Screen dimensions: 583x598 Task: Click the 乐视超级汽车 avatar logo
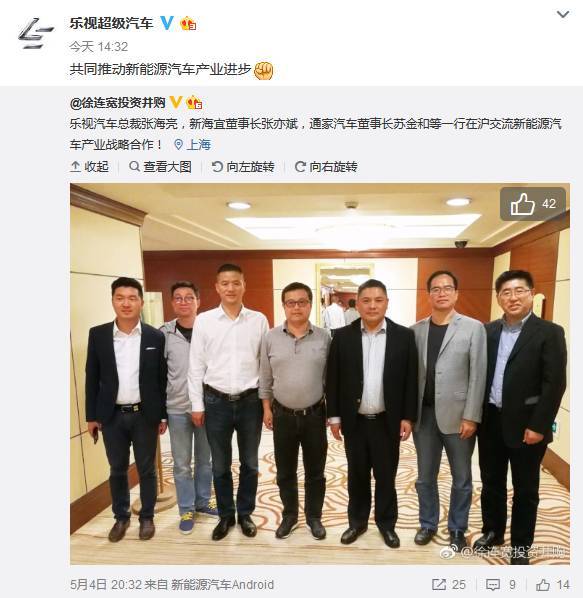tap(36, 34)
